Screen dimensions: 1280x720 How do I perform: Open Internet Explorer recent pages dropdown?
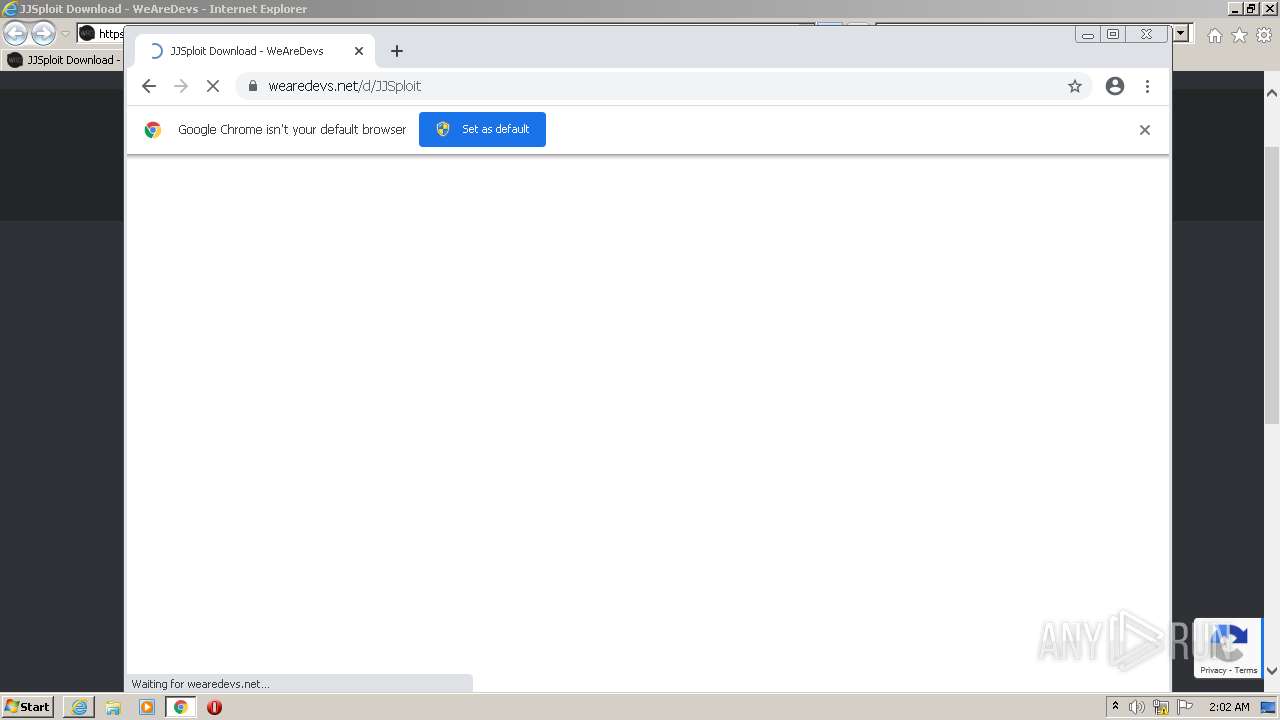(x=65, y=34)
